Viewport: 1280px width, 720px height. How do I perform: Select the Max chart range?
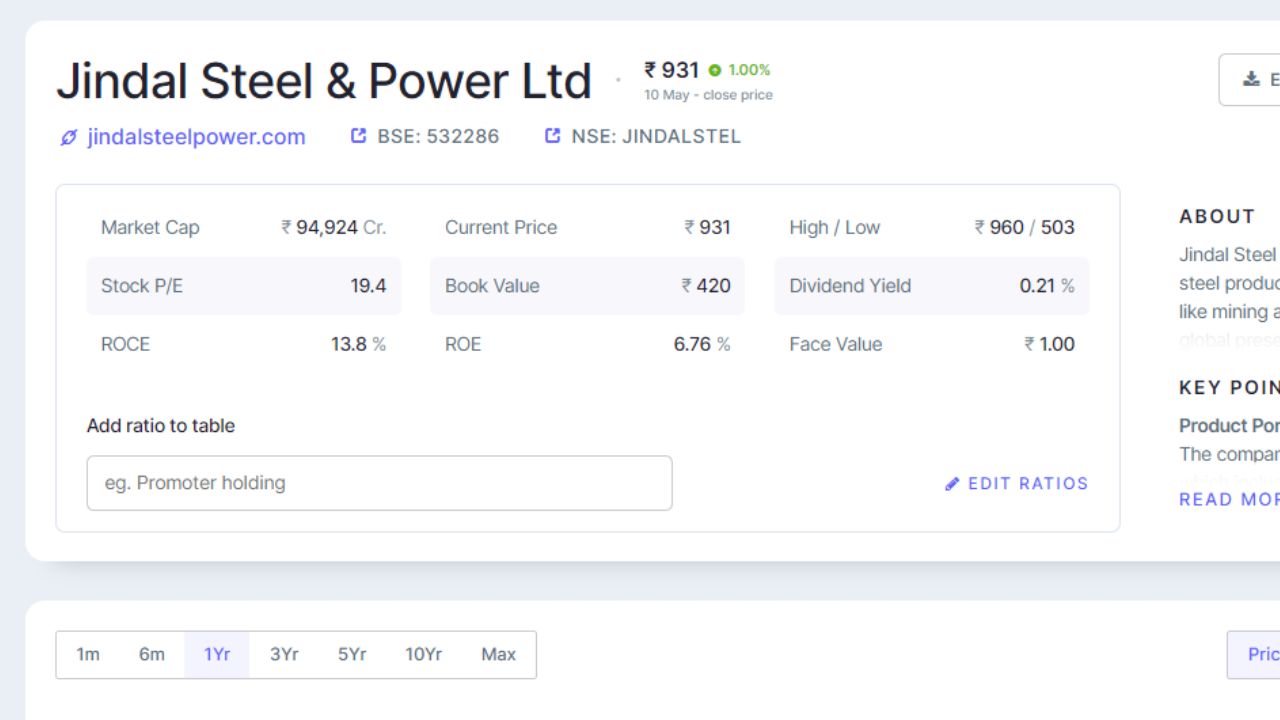click(498, 655)
